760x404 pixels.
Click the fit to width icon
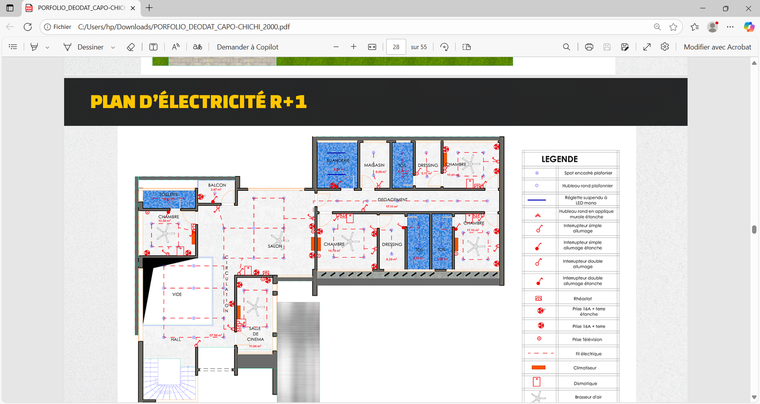(x=372, y=47)
